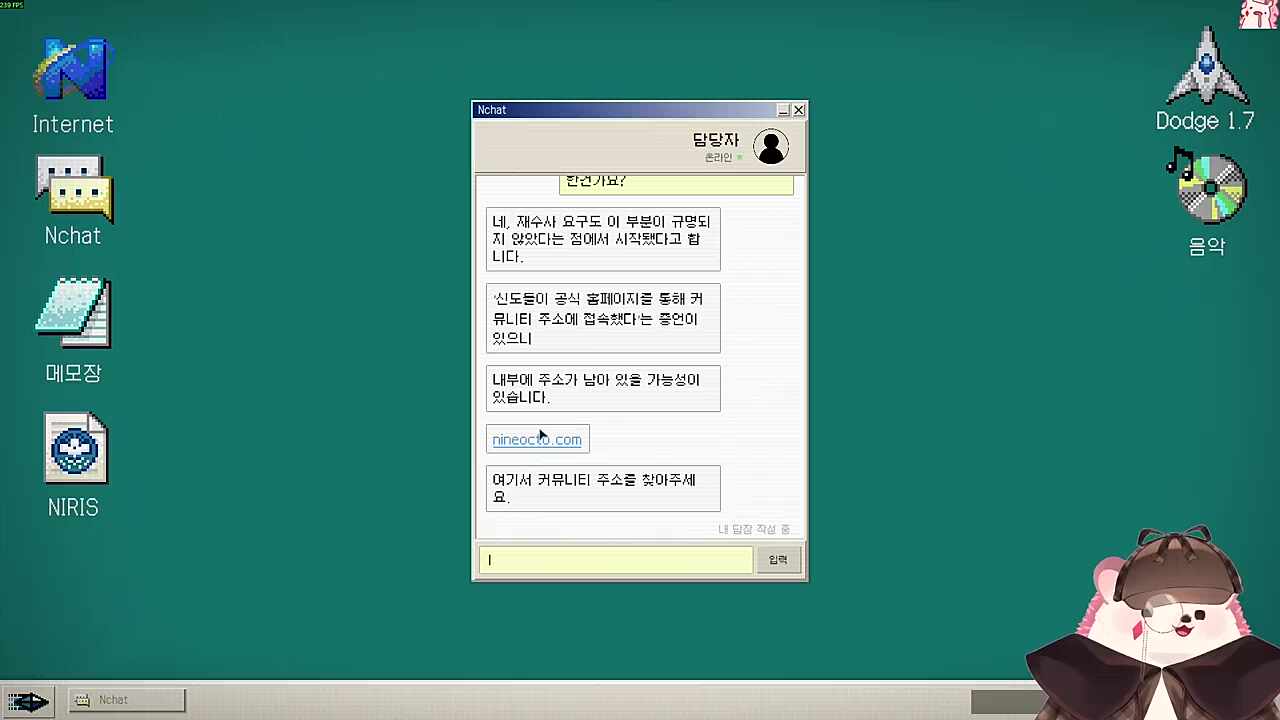The width and height of the screenshot is (1280, 720).
Task: Close the Nchat window
Action: 799,110
